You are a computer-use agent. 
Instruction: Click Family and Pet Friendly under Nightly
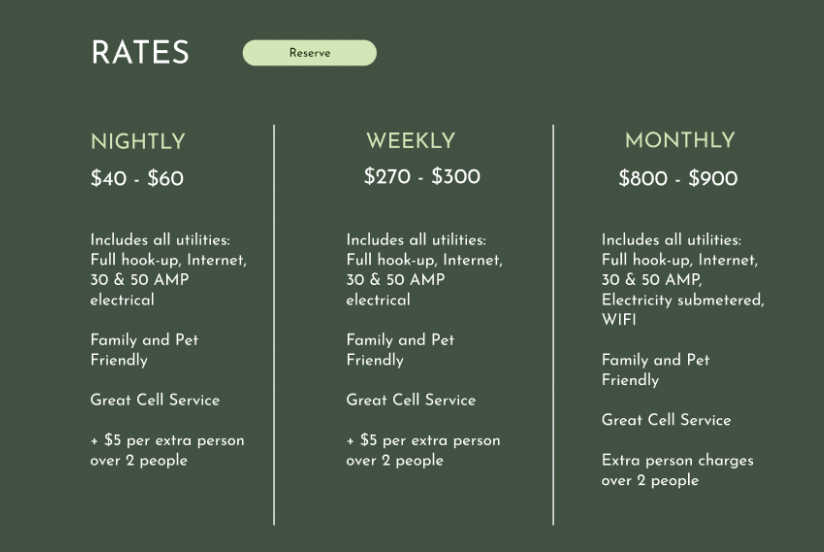click(x=144, y=350)
